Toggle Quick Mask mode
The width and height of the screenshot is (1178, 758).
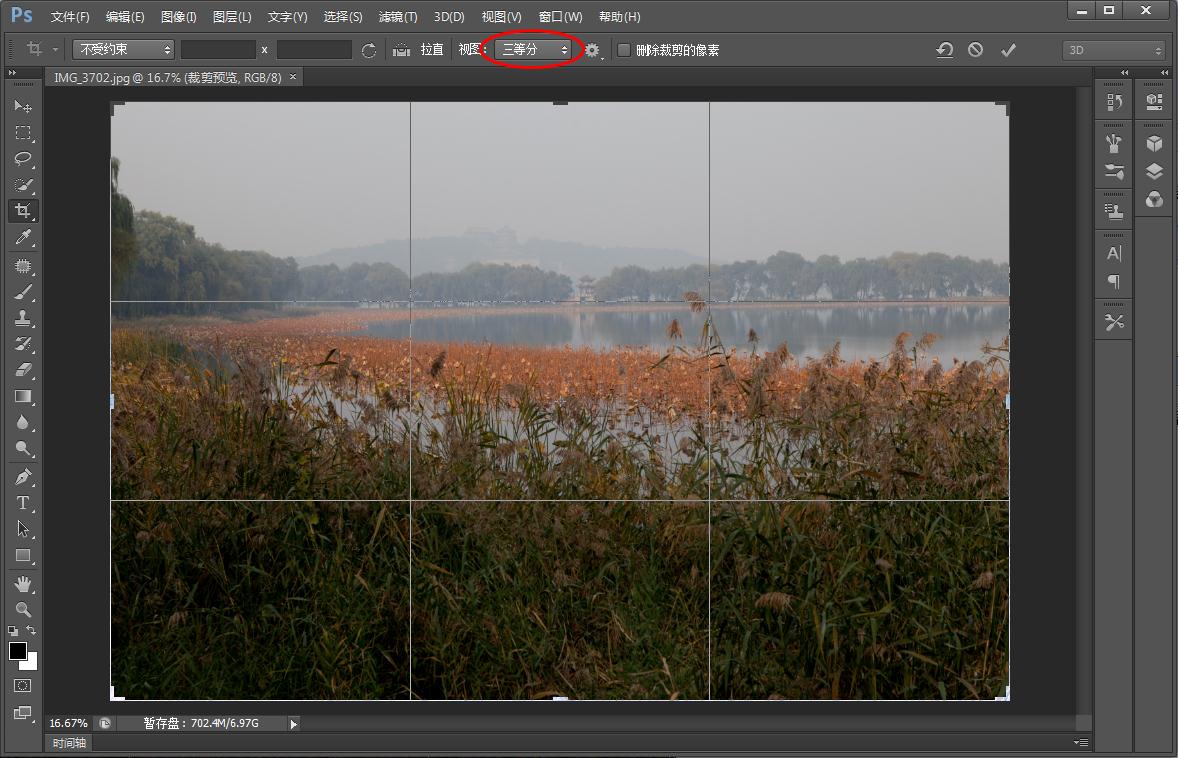pos(23,686)
